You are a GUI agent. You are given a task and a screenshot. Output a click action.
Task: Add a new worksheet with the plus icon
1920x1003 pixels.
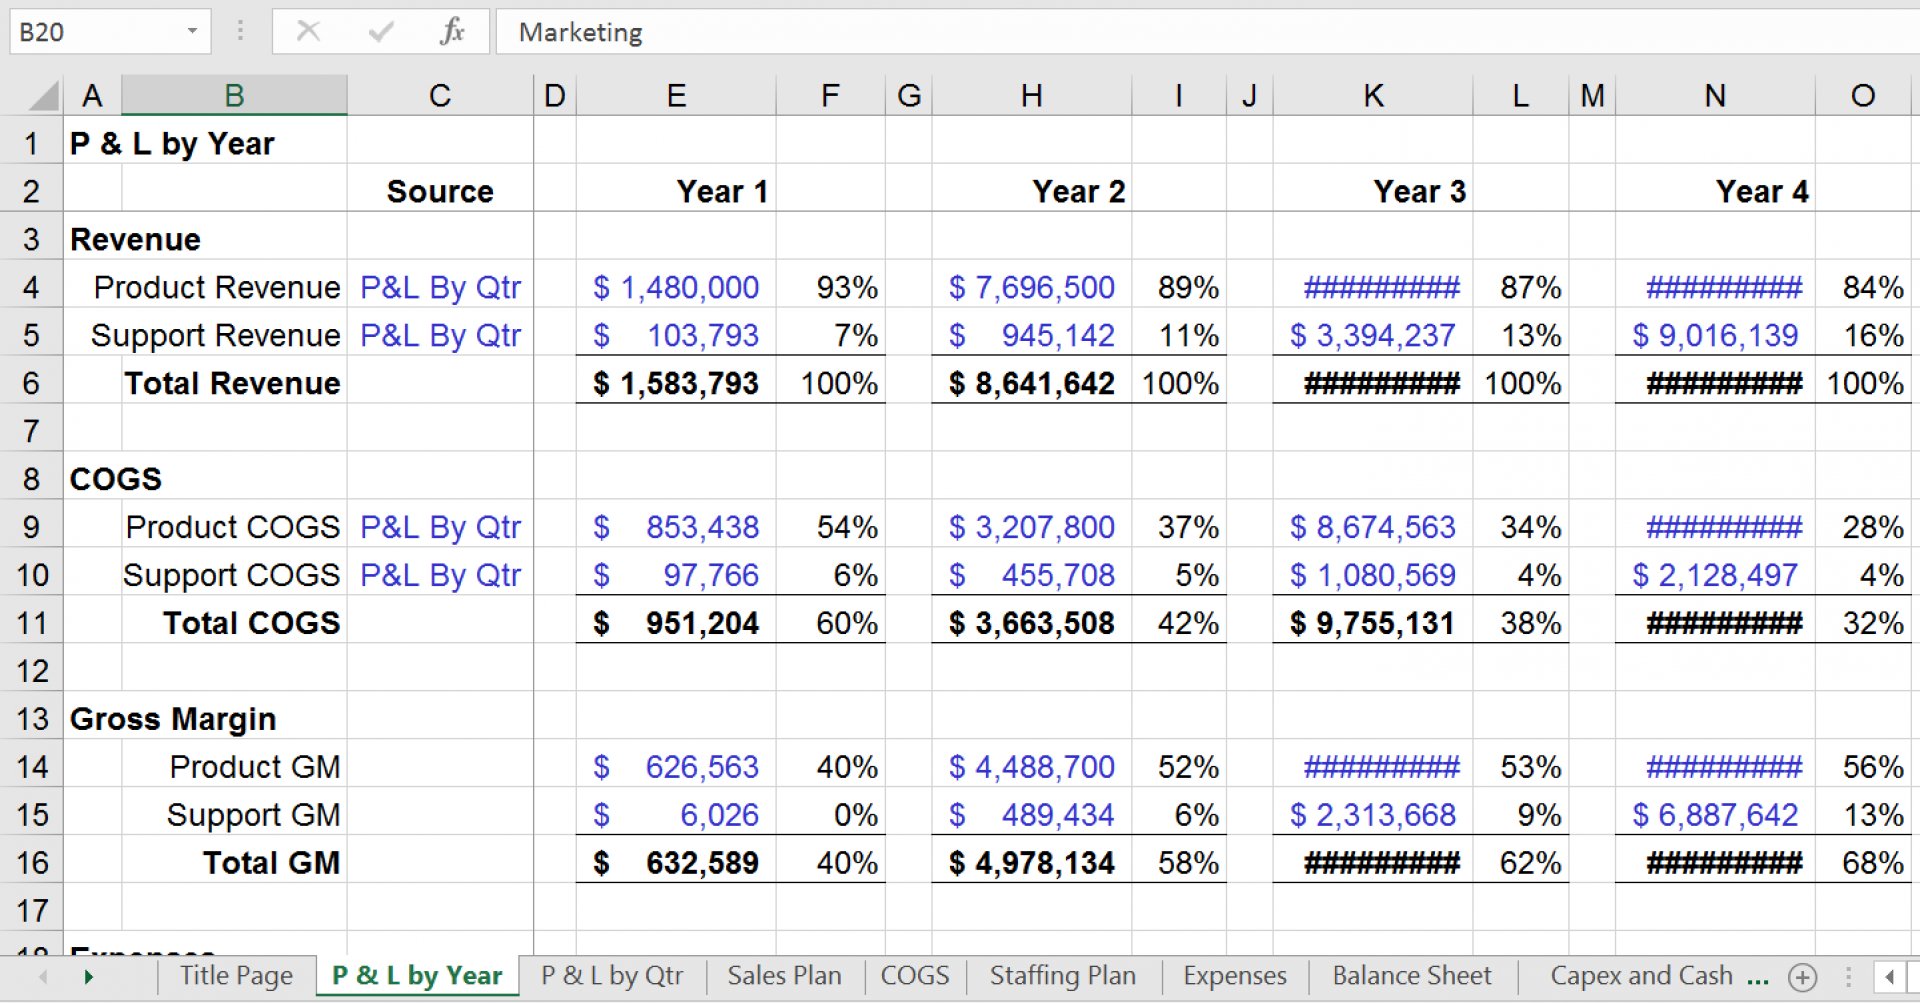(1800, 976)
